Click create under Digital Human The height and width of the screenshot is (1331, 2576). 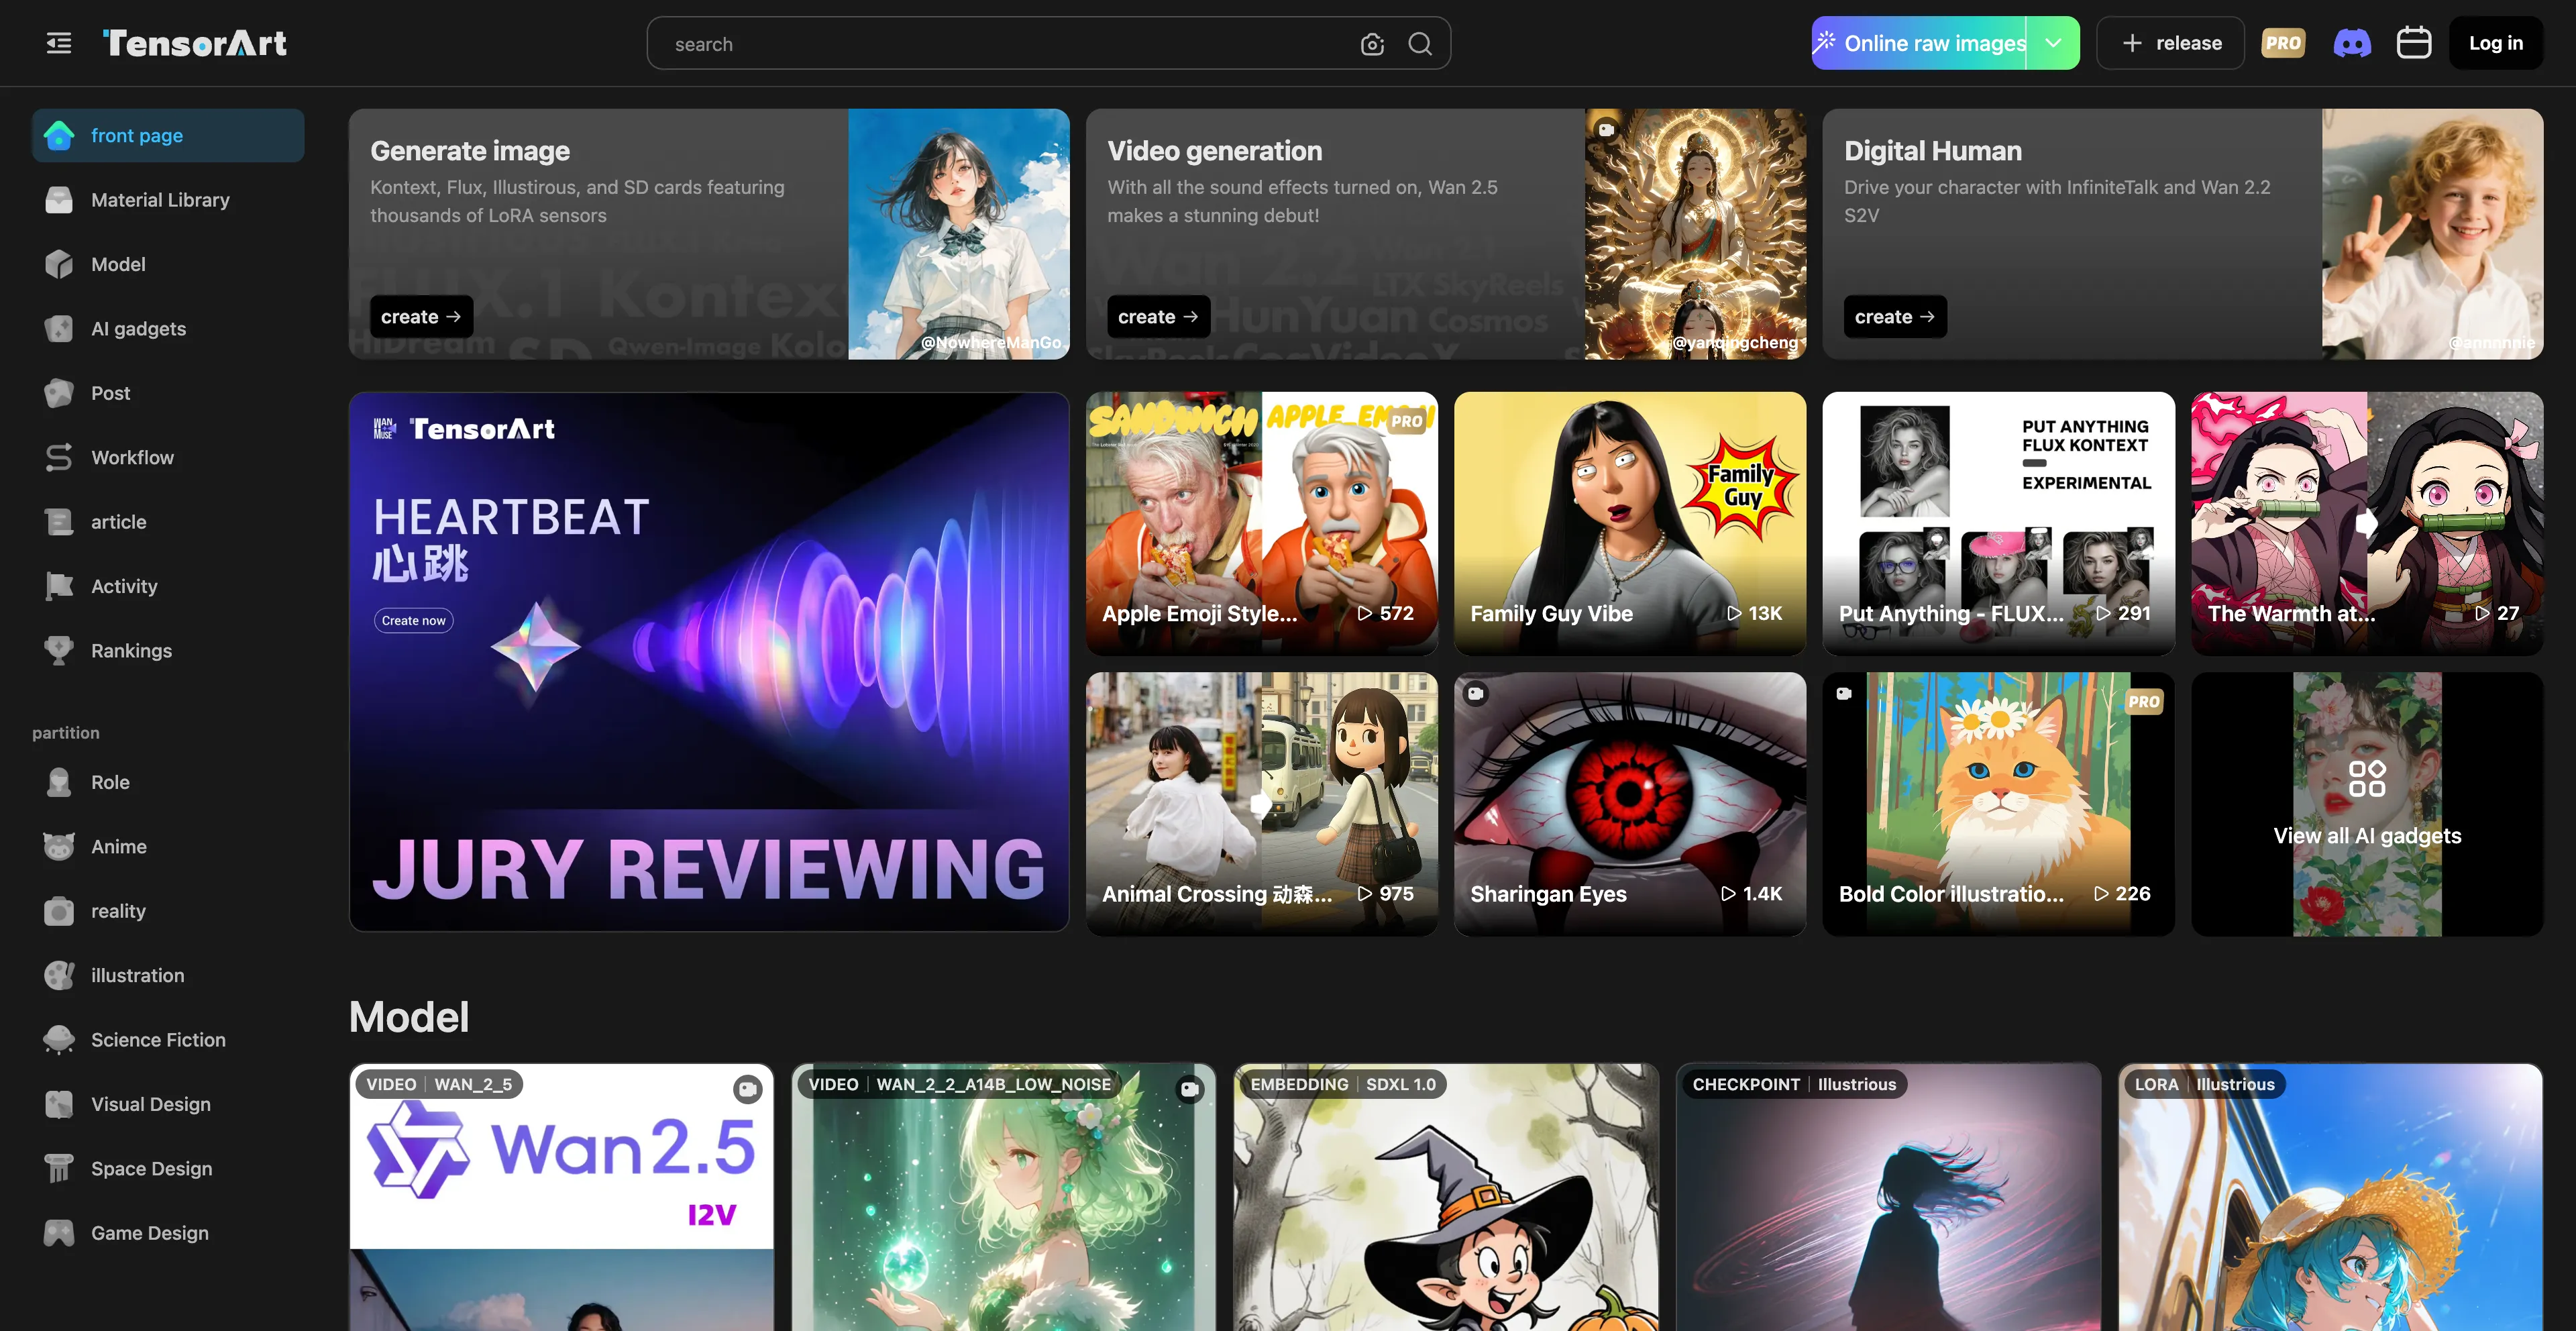coord(1894,317)
